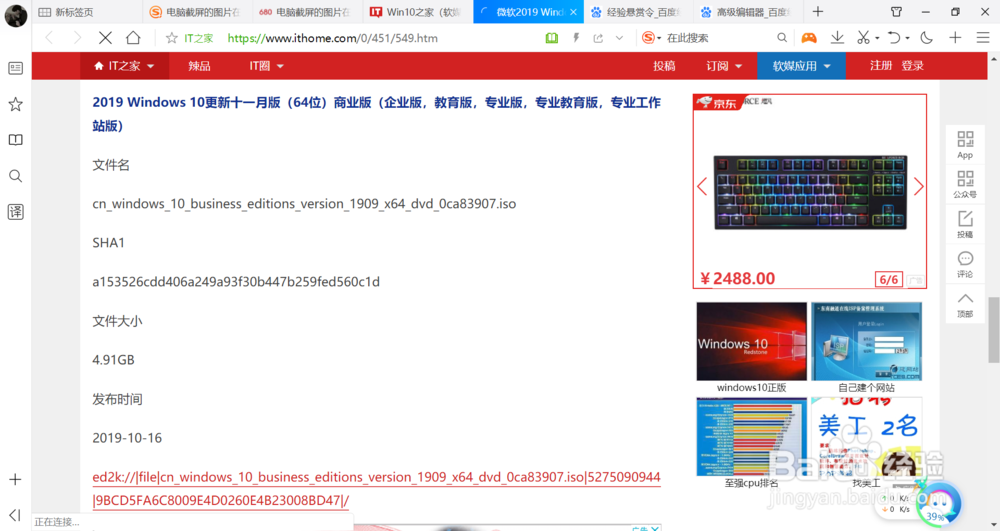This screenshot has height=531, width=1000.
Task: Expand the 软媒应用 dropdown
Action: pos(802,66)
